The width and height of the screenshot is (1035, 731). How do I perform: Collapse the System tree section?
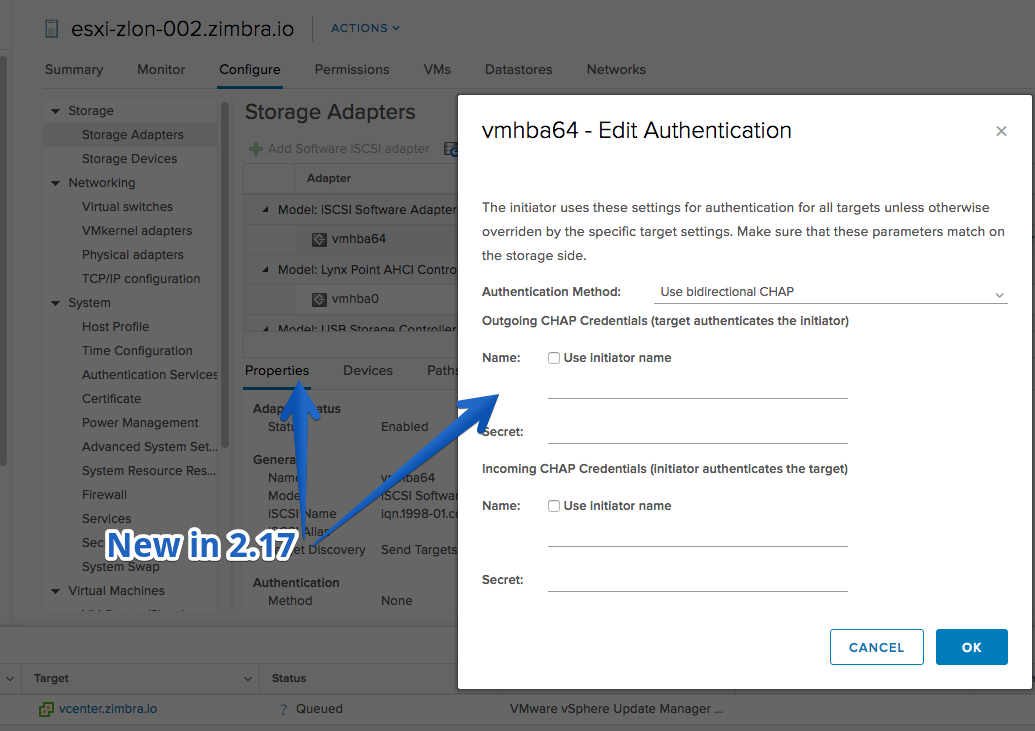pyautogui.click(x=55, y=303)
